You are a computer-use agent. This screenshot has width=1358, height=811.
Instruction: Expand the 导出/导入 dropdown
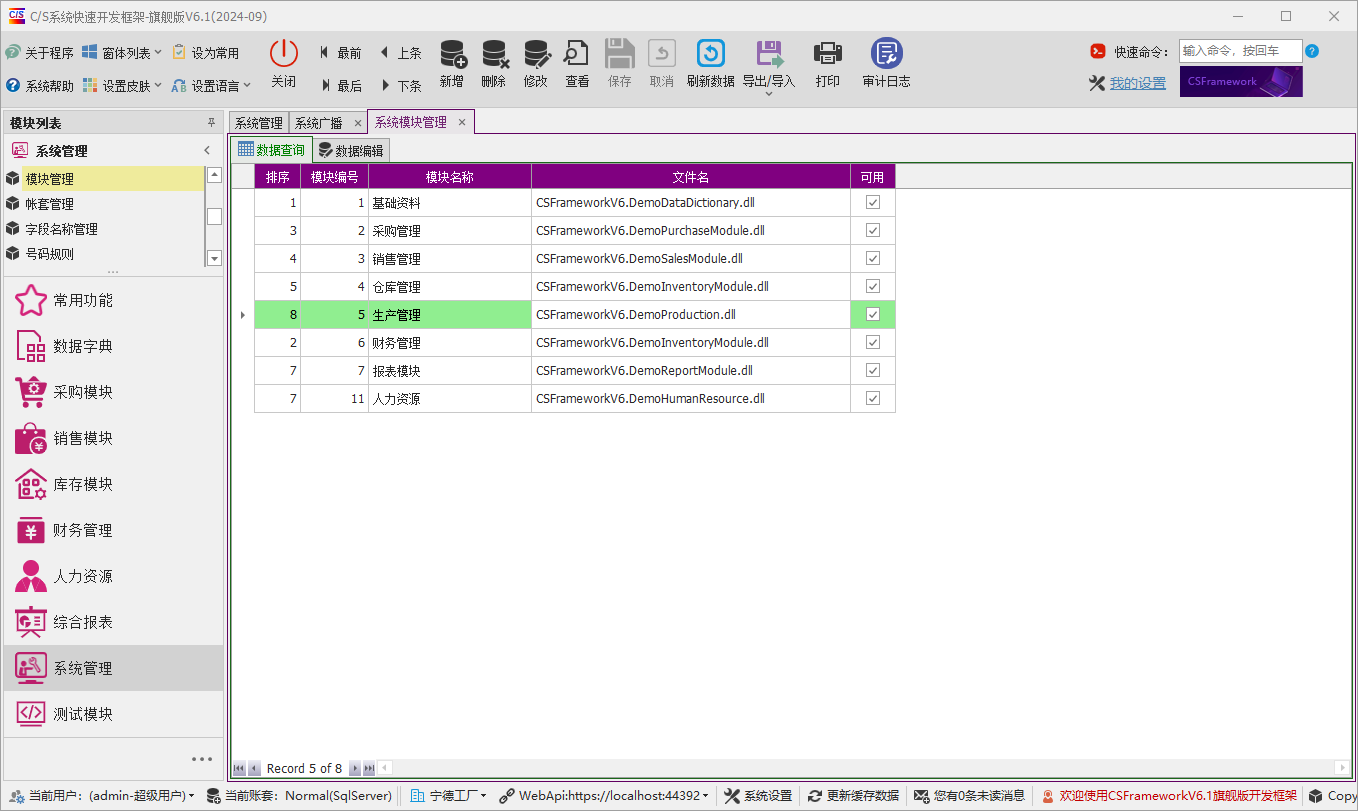768,93
